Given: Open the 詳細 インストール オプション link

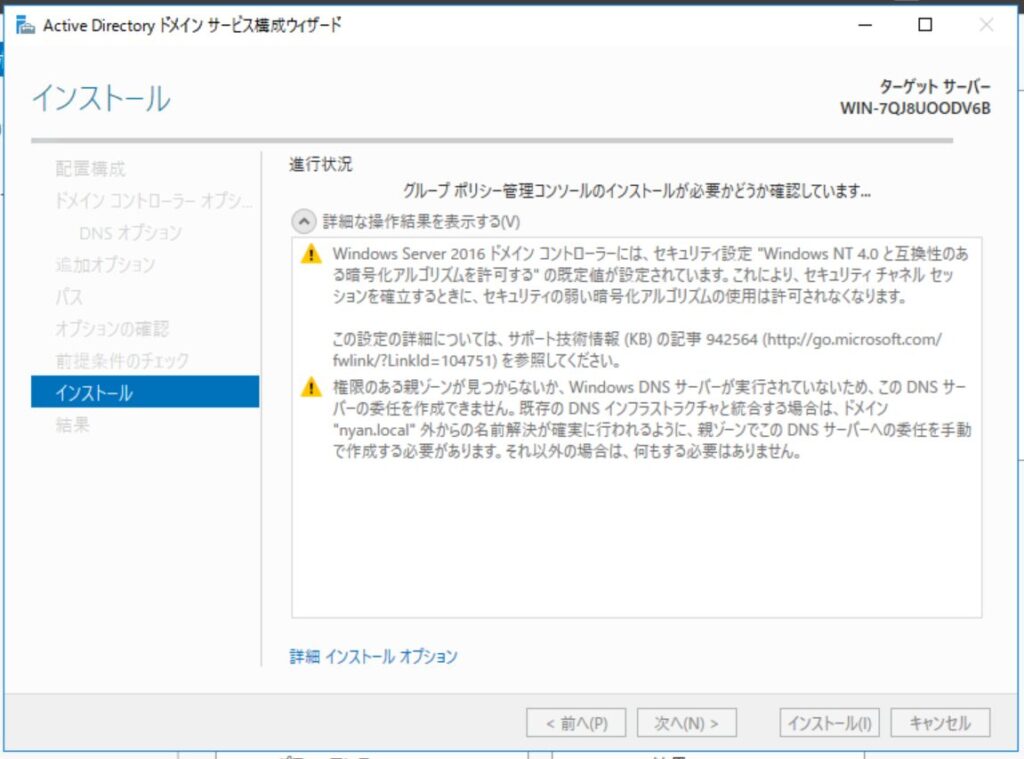Looking at the screenshot, I should (x=373, y=657).
